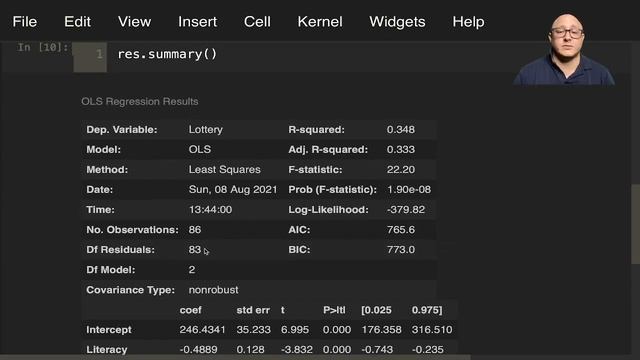Click the Method value Least Squares
The width and height of the screenshot is (640, 360).
coord(224,170)
